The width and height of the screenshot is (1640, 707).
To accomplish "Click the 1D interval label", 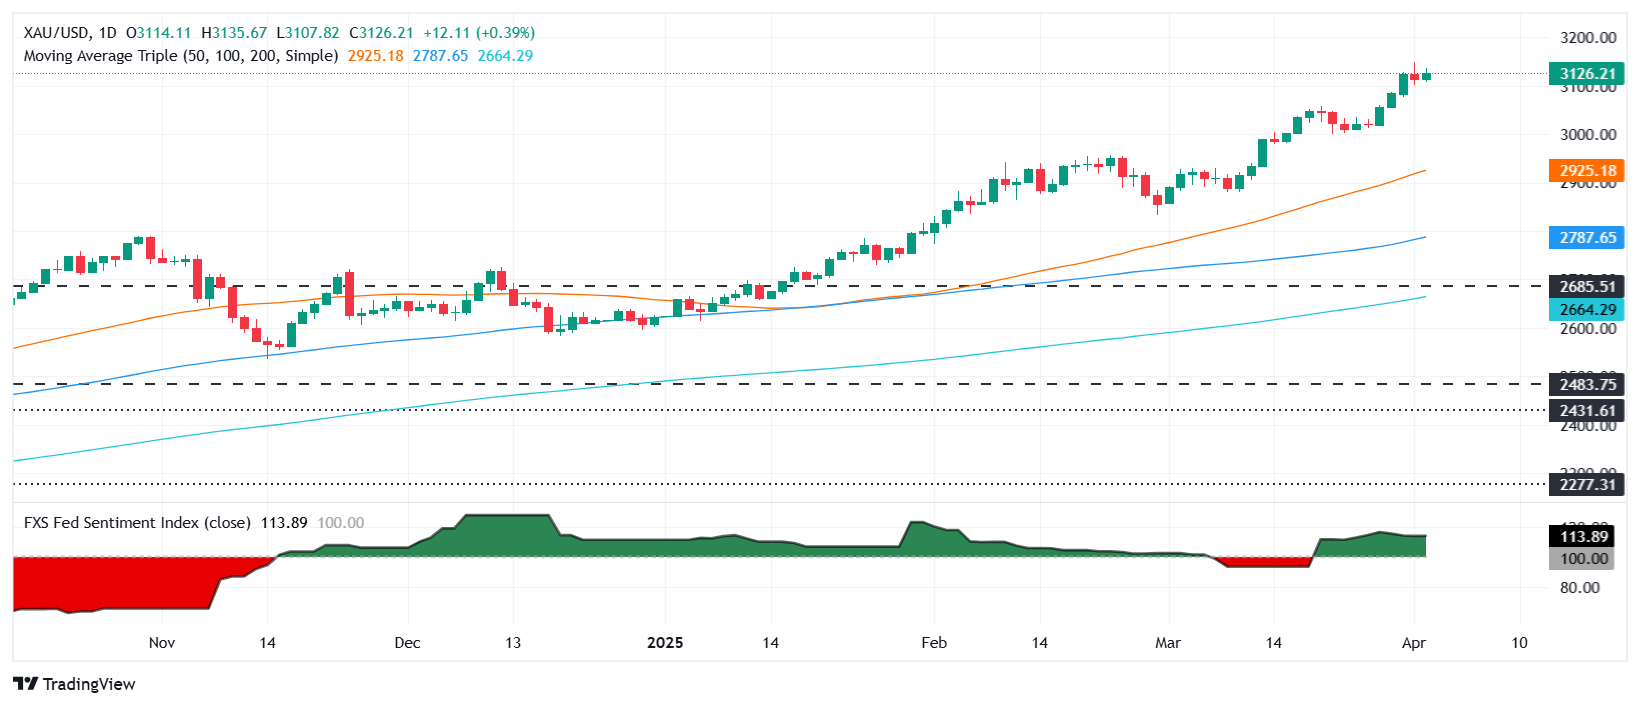I will (x=107, y=33).
